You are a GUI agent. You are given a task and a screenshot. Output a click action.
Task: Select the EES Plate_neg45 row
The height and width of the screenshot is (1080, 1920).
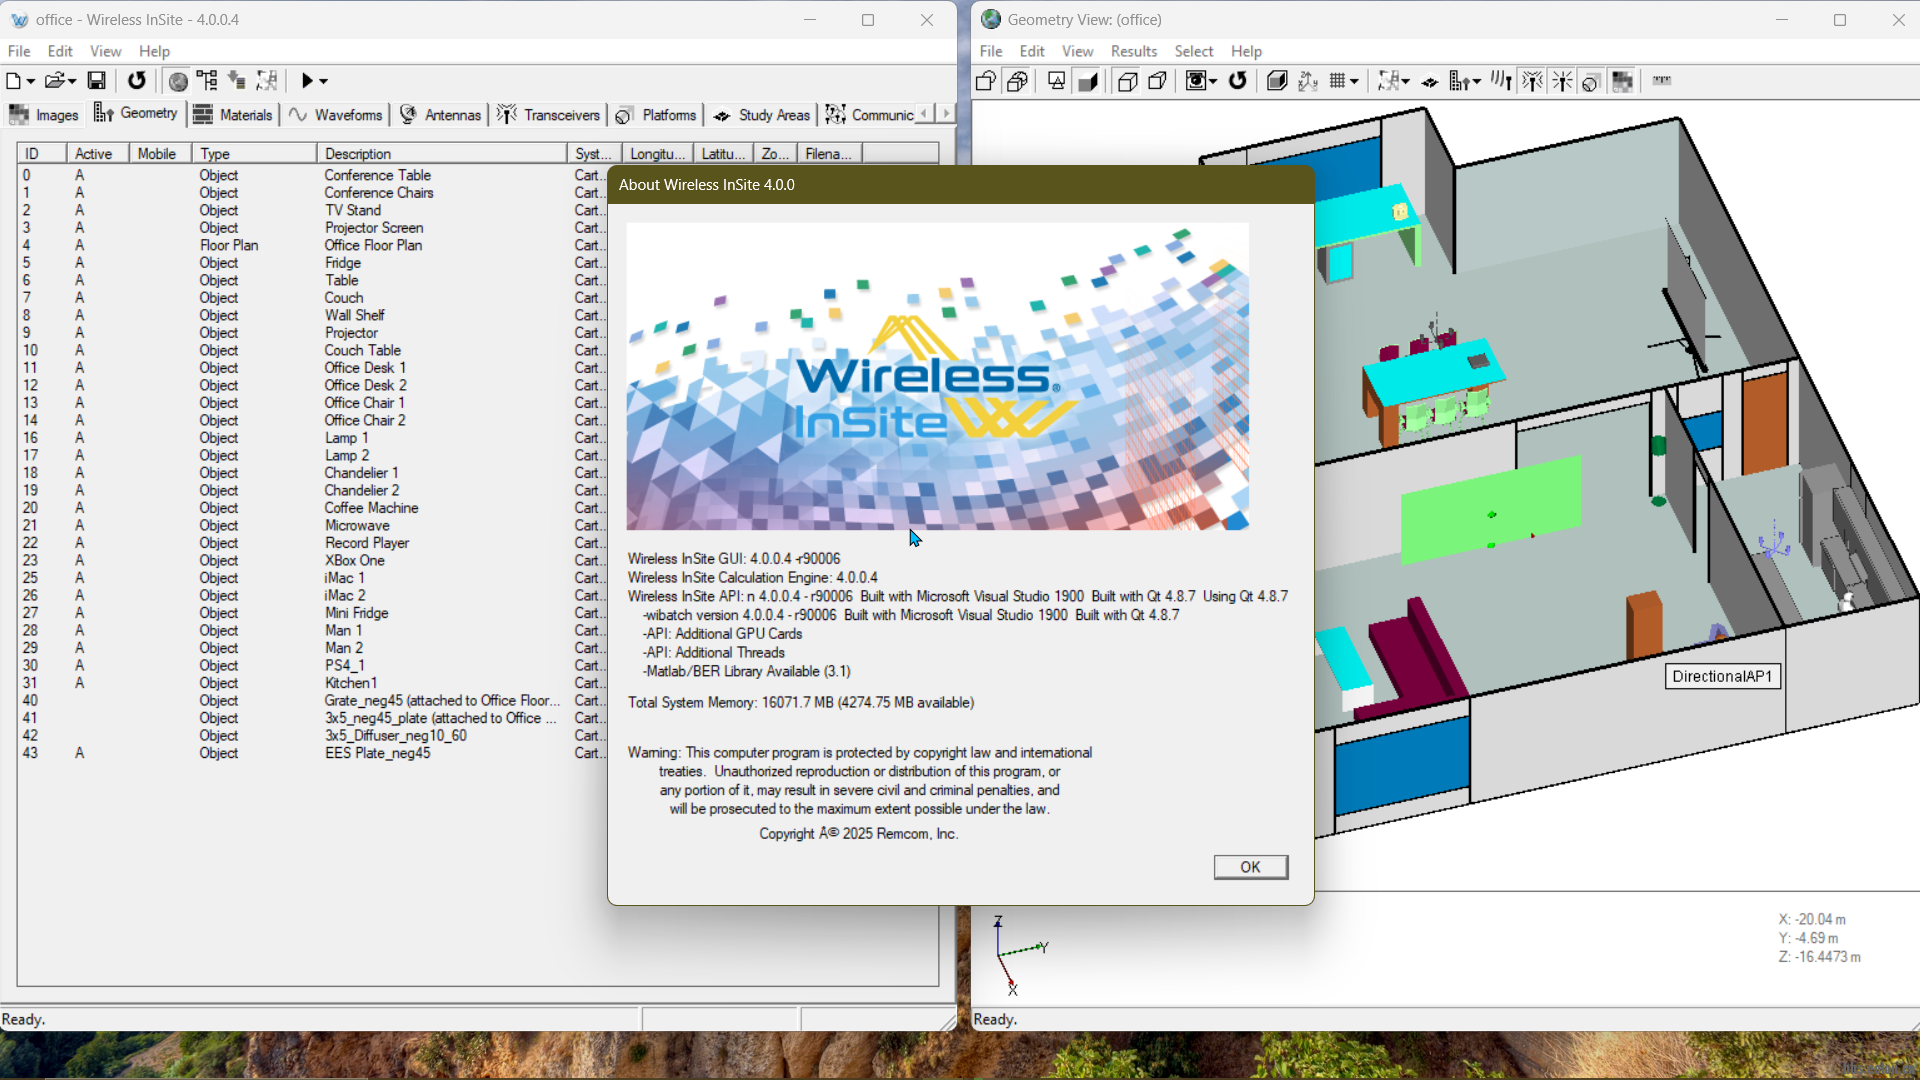310,753
